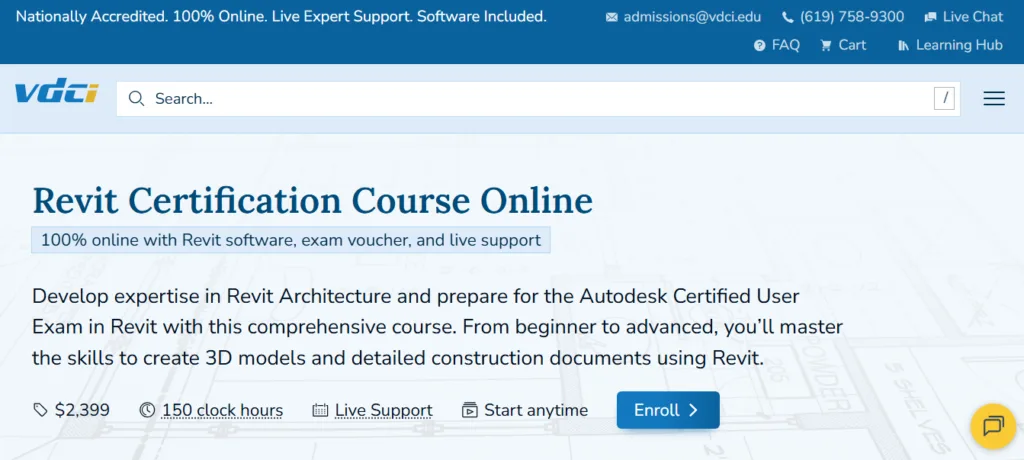This screenshot has height=460, width=1024.
Task: Click the slash shortcut key in search bar
Action: [944, 99]
